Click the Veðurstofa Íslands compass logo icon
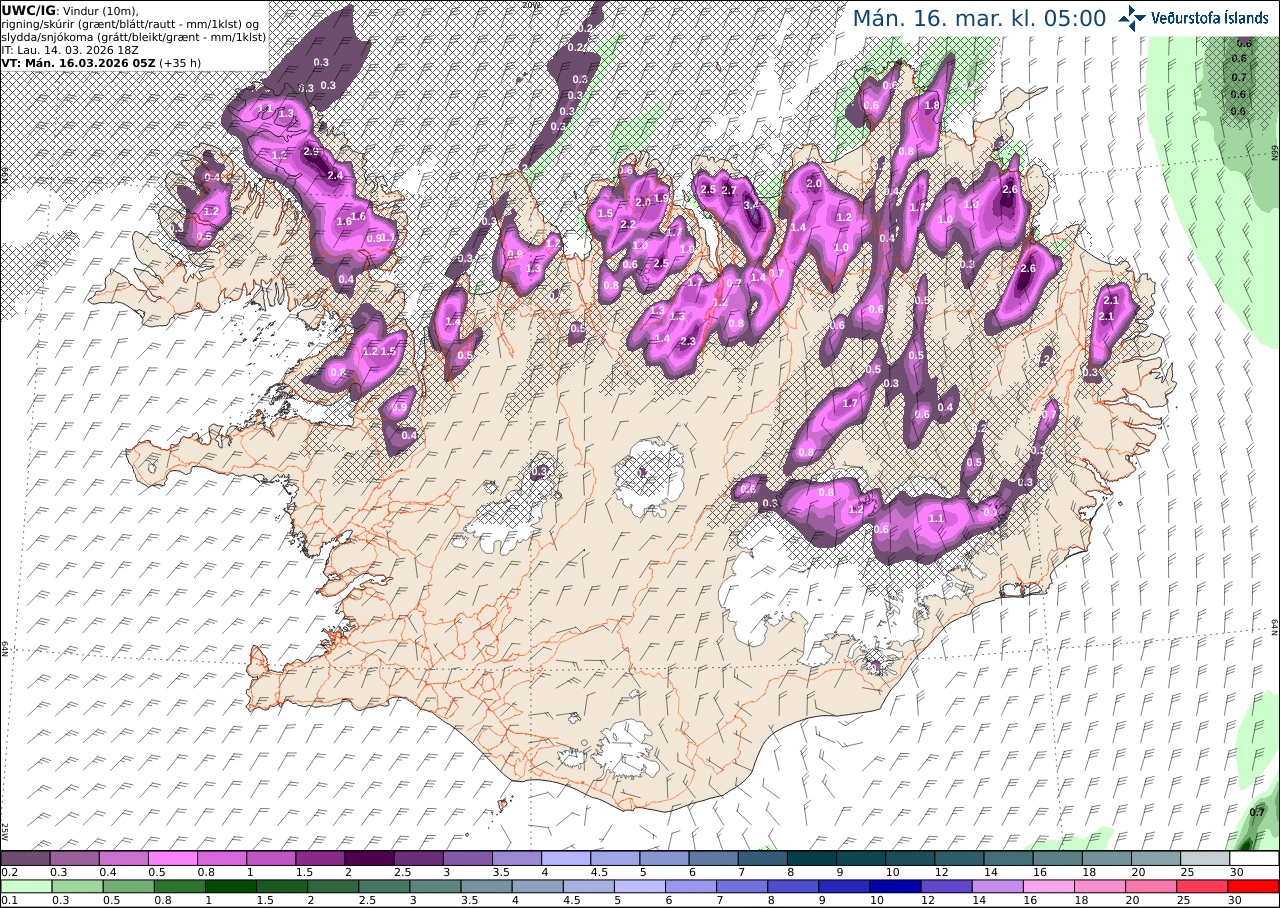 pos(1132,18)
